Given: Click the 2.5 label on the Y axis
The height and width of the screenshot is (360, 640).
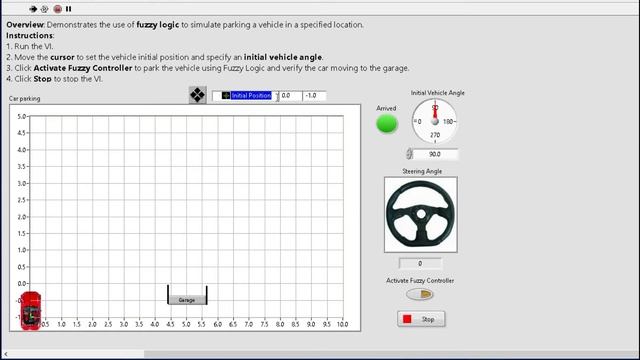Looking at the screenshot, I should [22, 200].
